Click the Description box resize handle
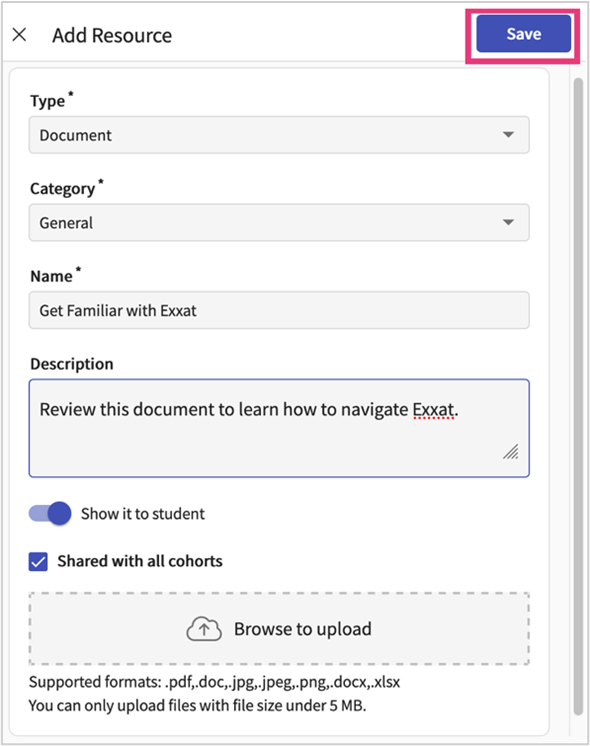This screenshot has width=590, height=746. pos(511,452)
